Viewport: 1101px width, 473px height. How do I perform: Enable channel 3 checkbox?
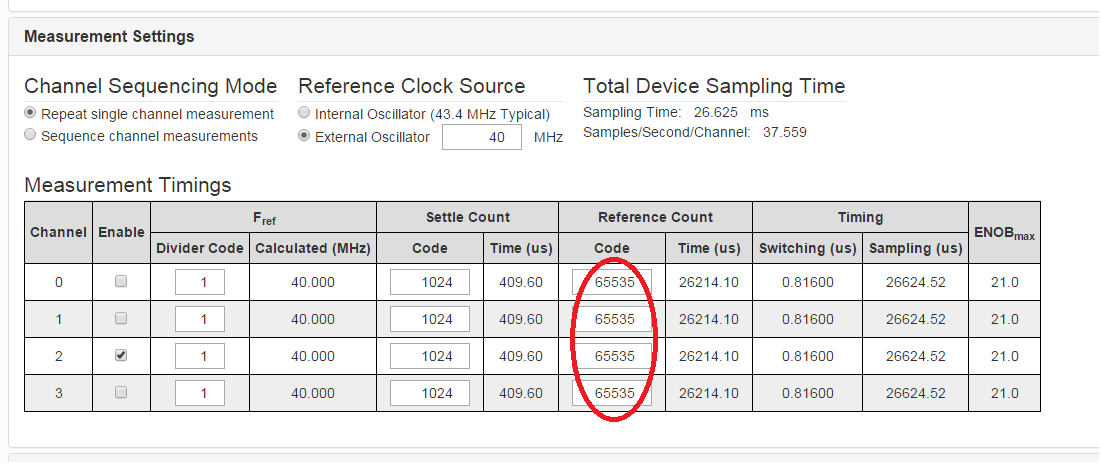(x=121, y=392)
